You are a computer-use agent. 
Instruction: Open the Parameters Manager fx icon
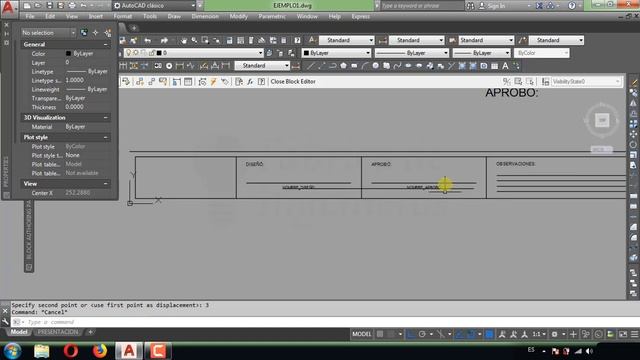point(250,82)
